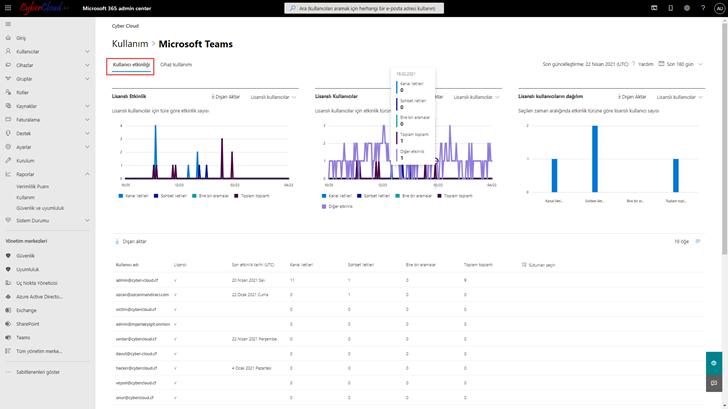Open the app launcher hamburger menu
This screenshot has height=409, width=728.
(x=8, y=8)
